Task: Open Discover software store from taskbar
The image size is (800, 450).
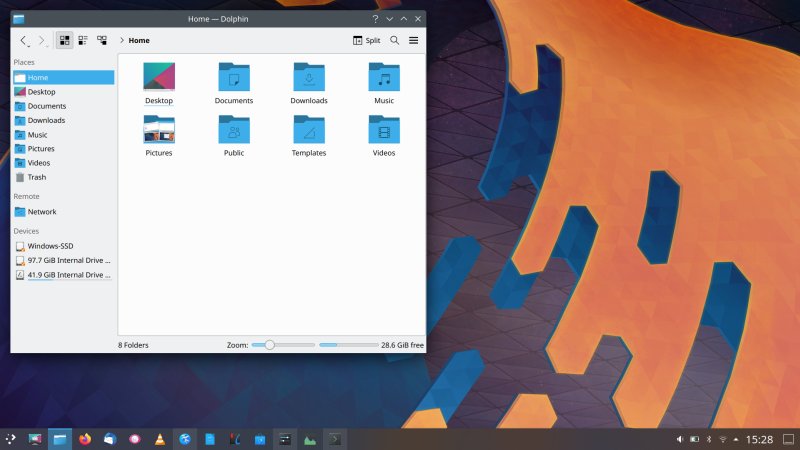Action: tap(260, 439)
